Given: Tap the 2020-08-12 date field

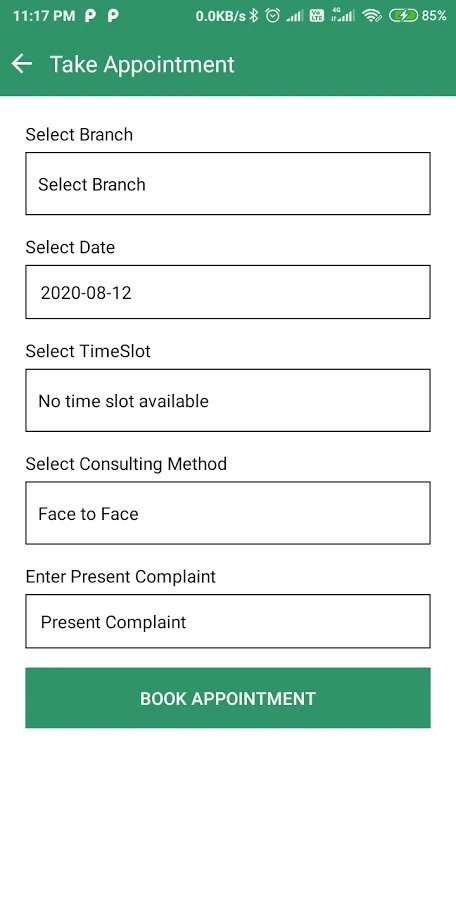Looking at the screenshot, I should point(228,292).
